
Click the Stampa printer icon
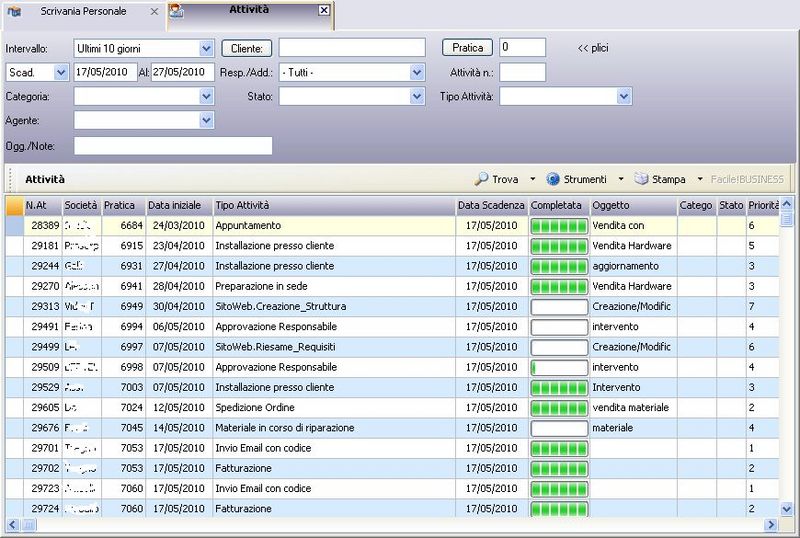pyautogui.click(x=641, y=179)
